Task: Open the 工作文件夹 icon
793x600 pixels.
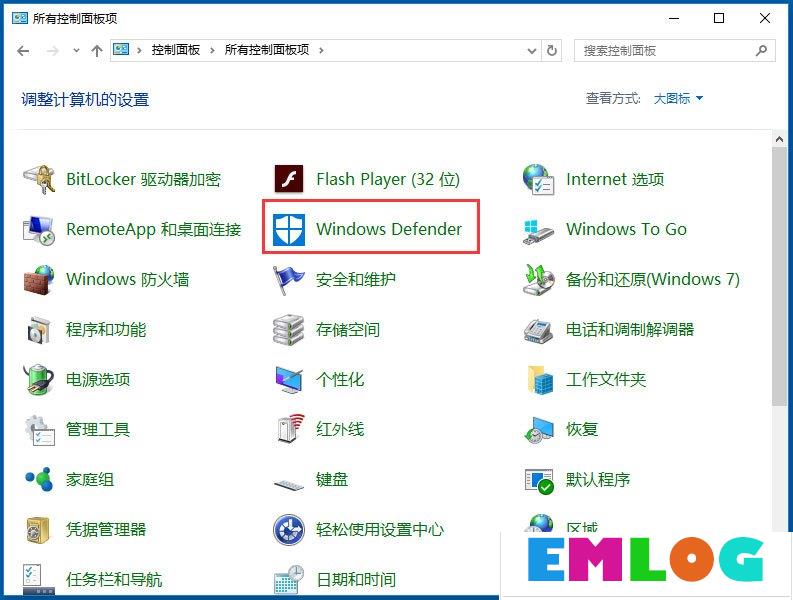Action: pyautogui.click(x=540, y=380)
